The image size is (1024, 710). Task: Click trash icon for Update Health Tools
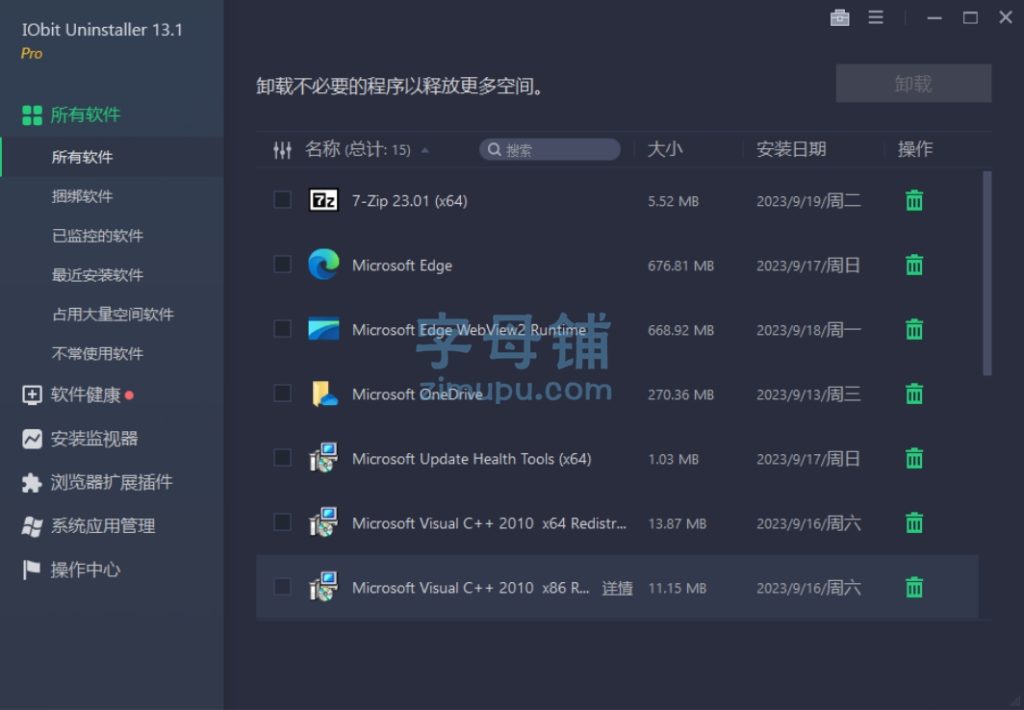click(914, 459)
